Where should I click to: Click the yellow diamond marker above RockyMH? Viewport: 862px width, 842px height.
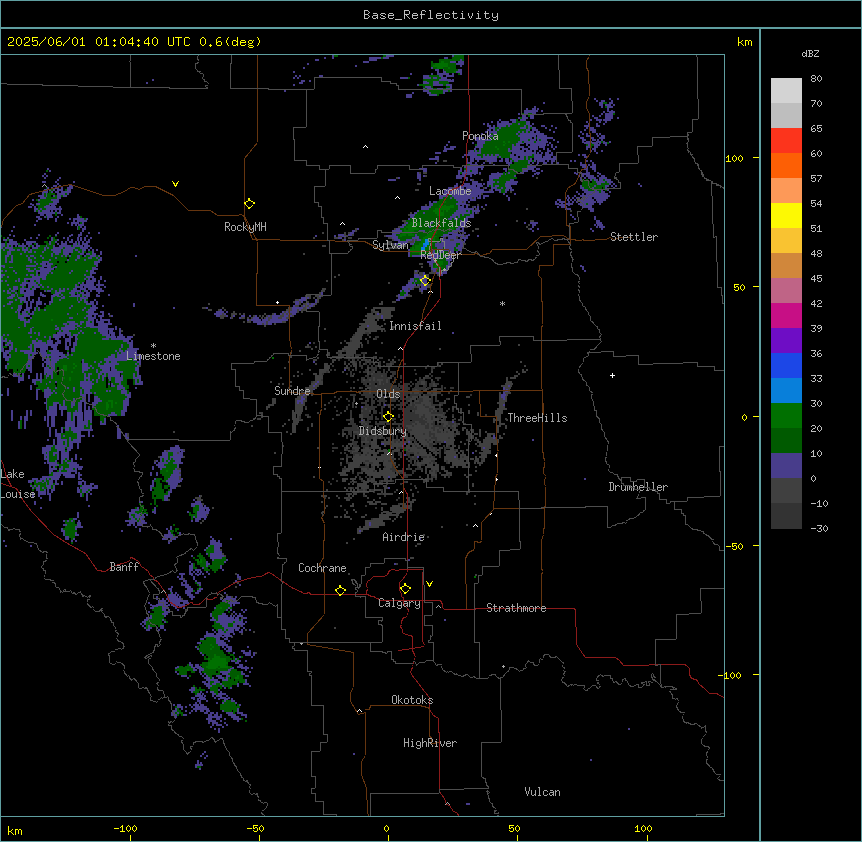(249, 204)
